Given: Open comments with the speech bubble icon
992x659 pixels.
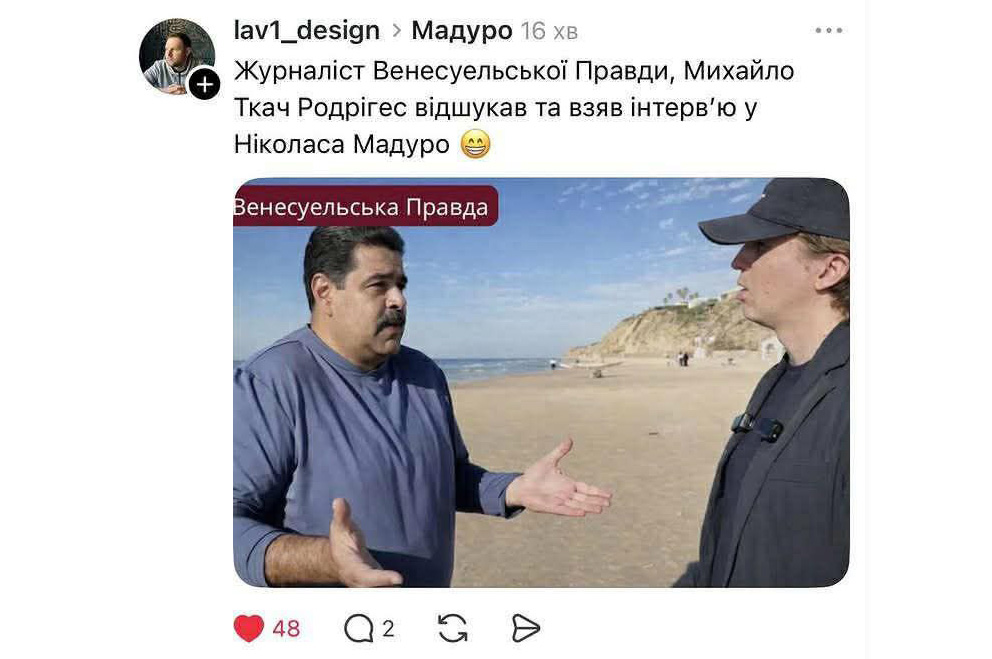Looking at the screenshot, I should click(x=359, y=629).
